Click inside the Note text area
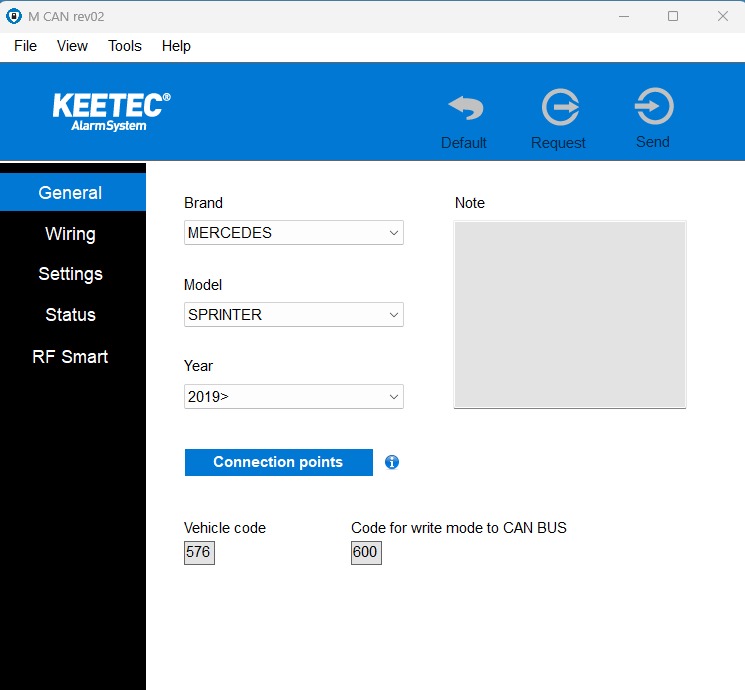 [x=570, y=314]
